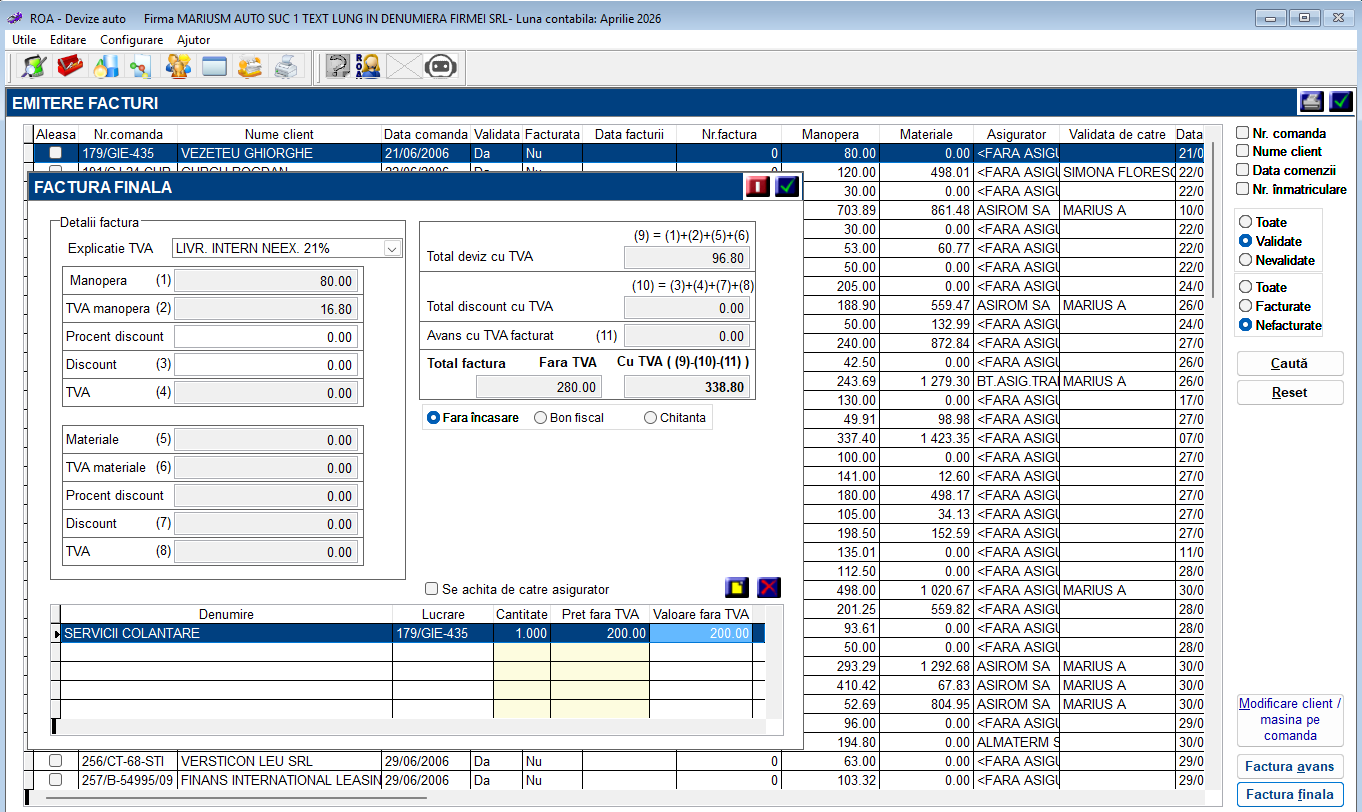Open the printer icon in the main toolbar
The image size is (1362, 812).
point(286,67)
